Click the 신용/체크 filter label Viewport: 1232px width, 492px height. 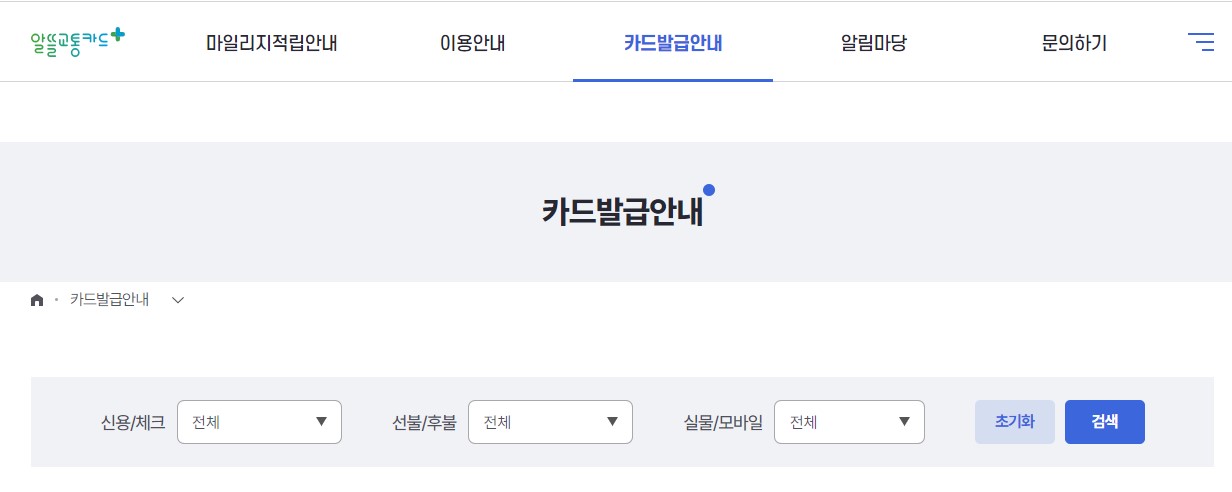pos(133,423)
